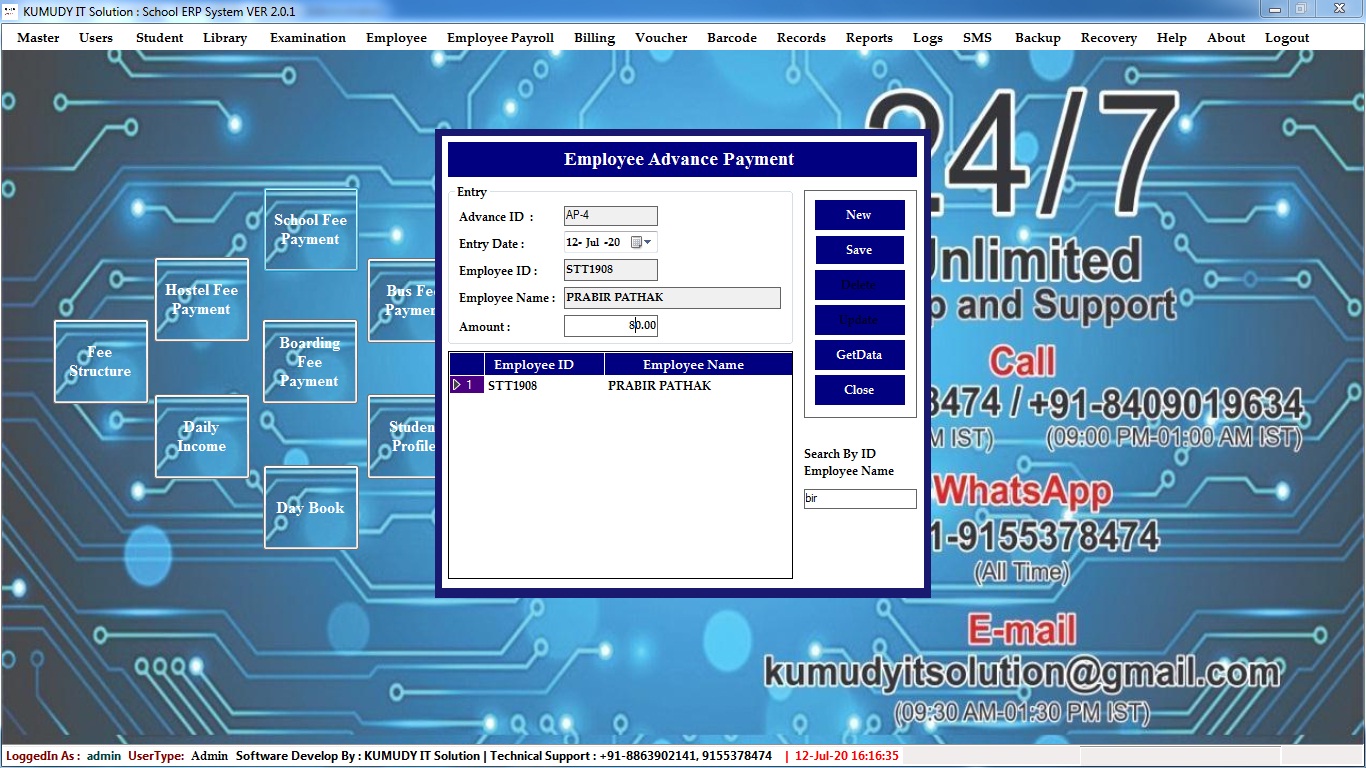Open the School Fee Payment tile
1366x768 pixels.
click(310, 230)
